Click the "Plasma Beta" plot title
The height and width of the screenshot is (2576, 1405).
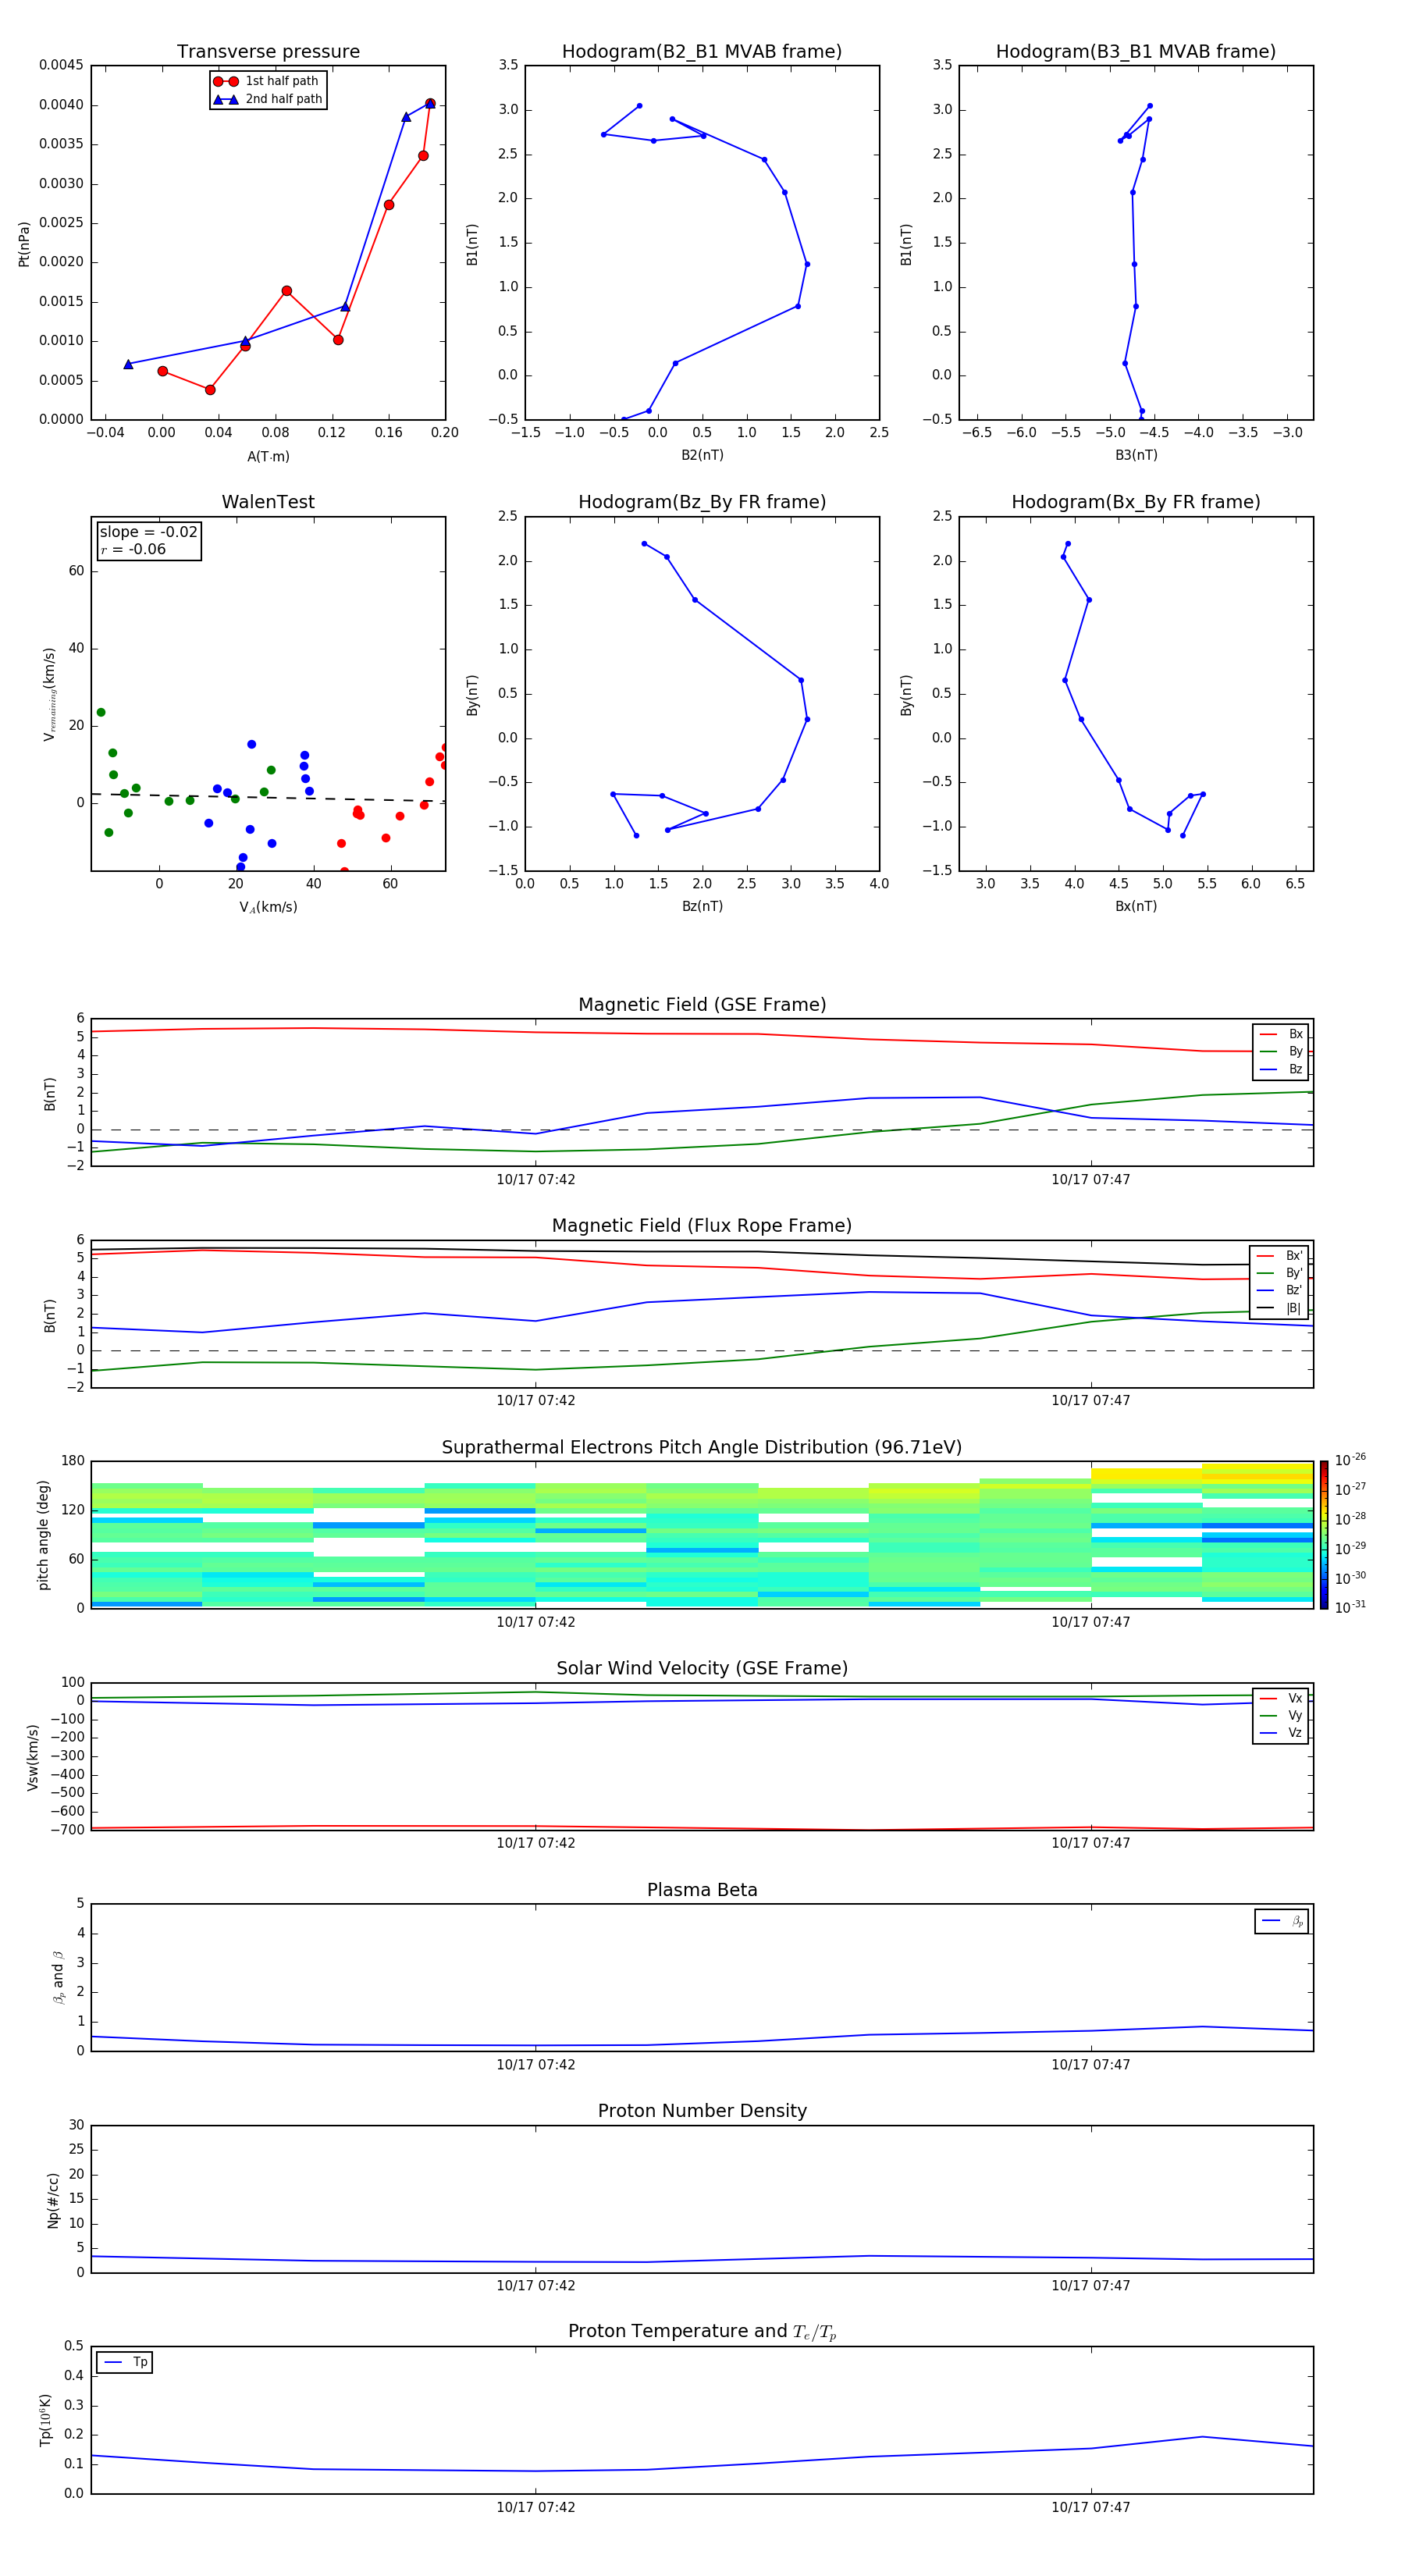[702, 1890]
